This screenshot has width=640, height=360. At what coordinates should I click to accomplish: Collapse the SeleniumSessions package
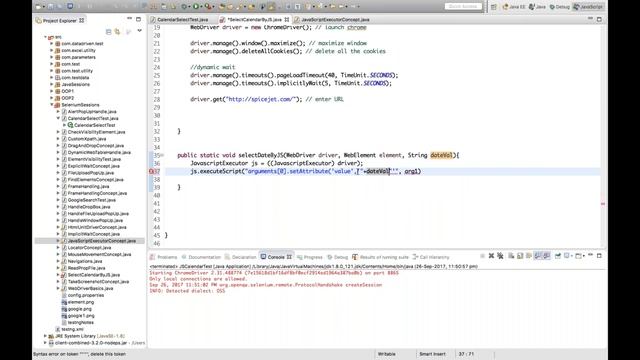(x=52, y=105)
